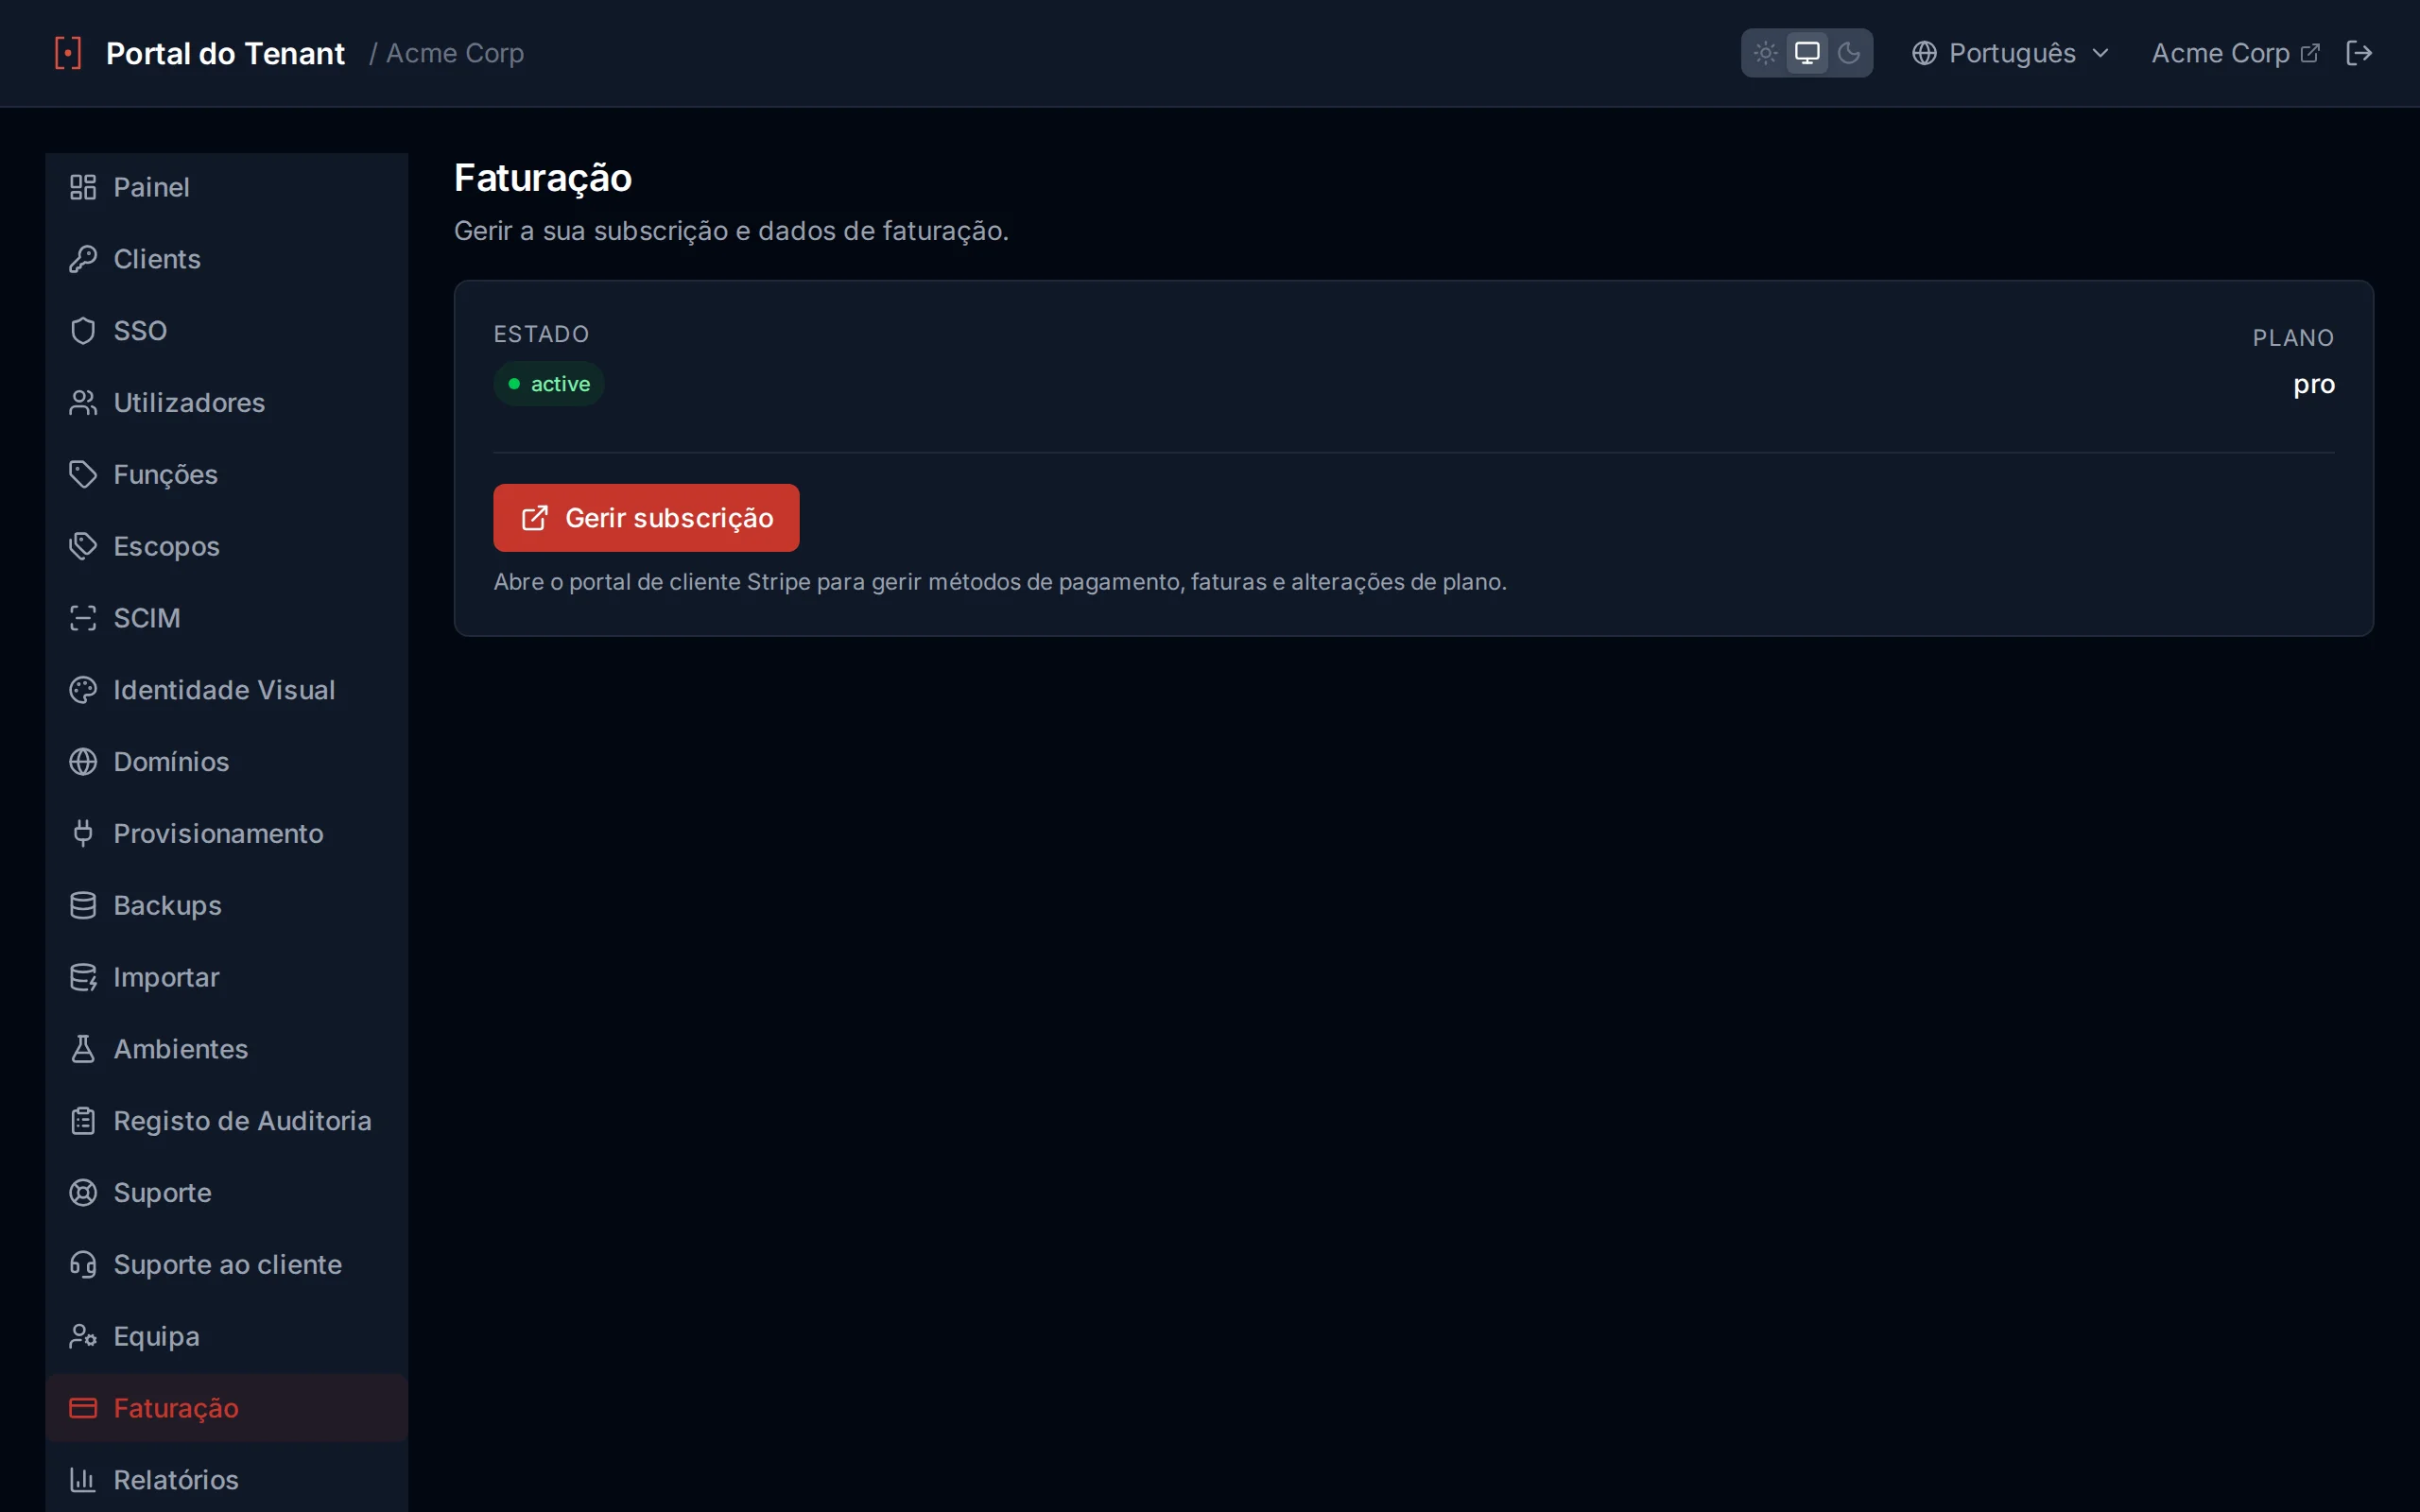Click the logout icon in header
2420x1512 pixels.
(2358, 53)
